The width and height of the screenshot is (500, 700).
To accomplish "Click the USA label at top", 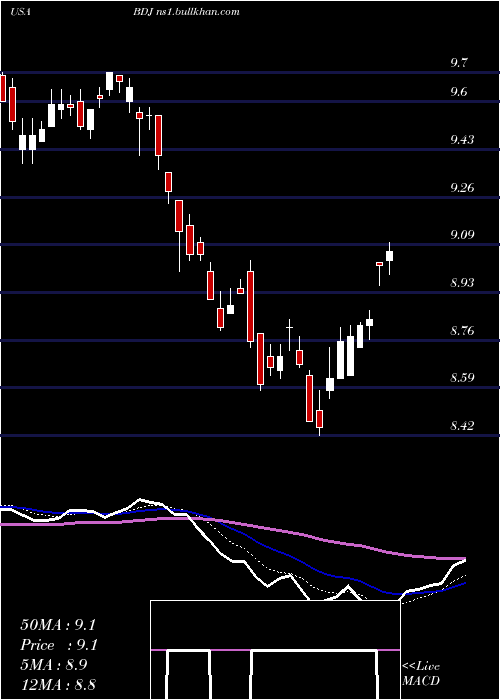I will 20,12.
